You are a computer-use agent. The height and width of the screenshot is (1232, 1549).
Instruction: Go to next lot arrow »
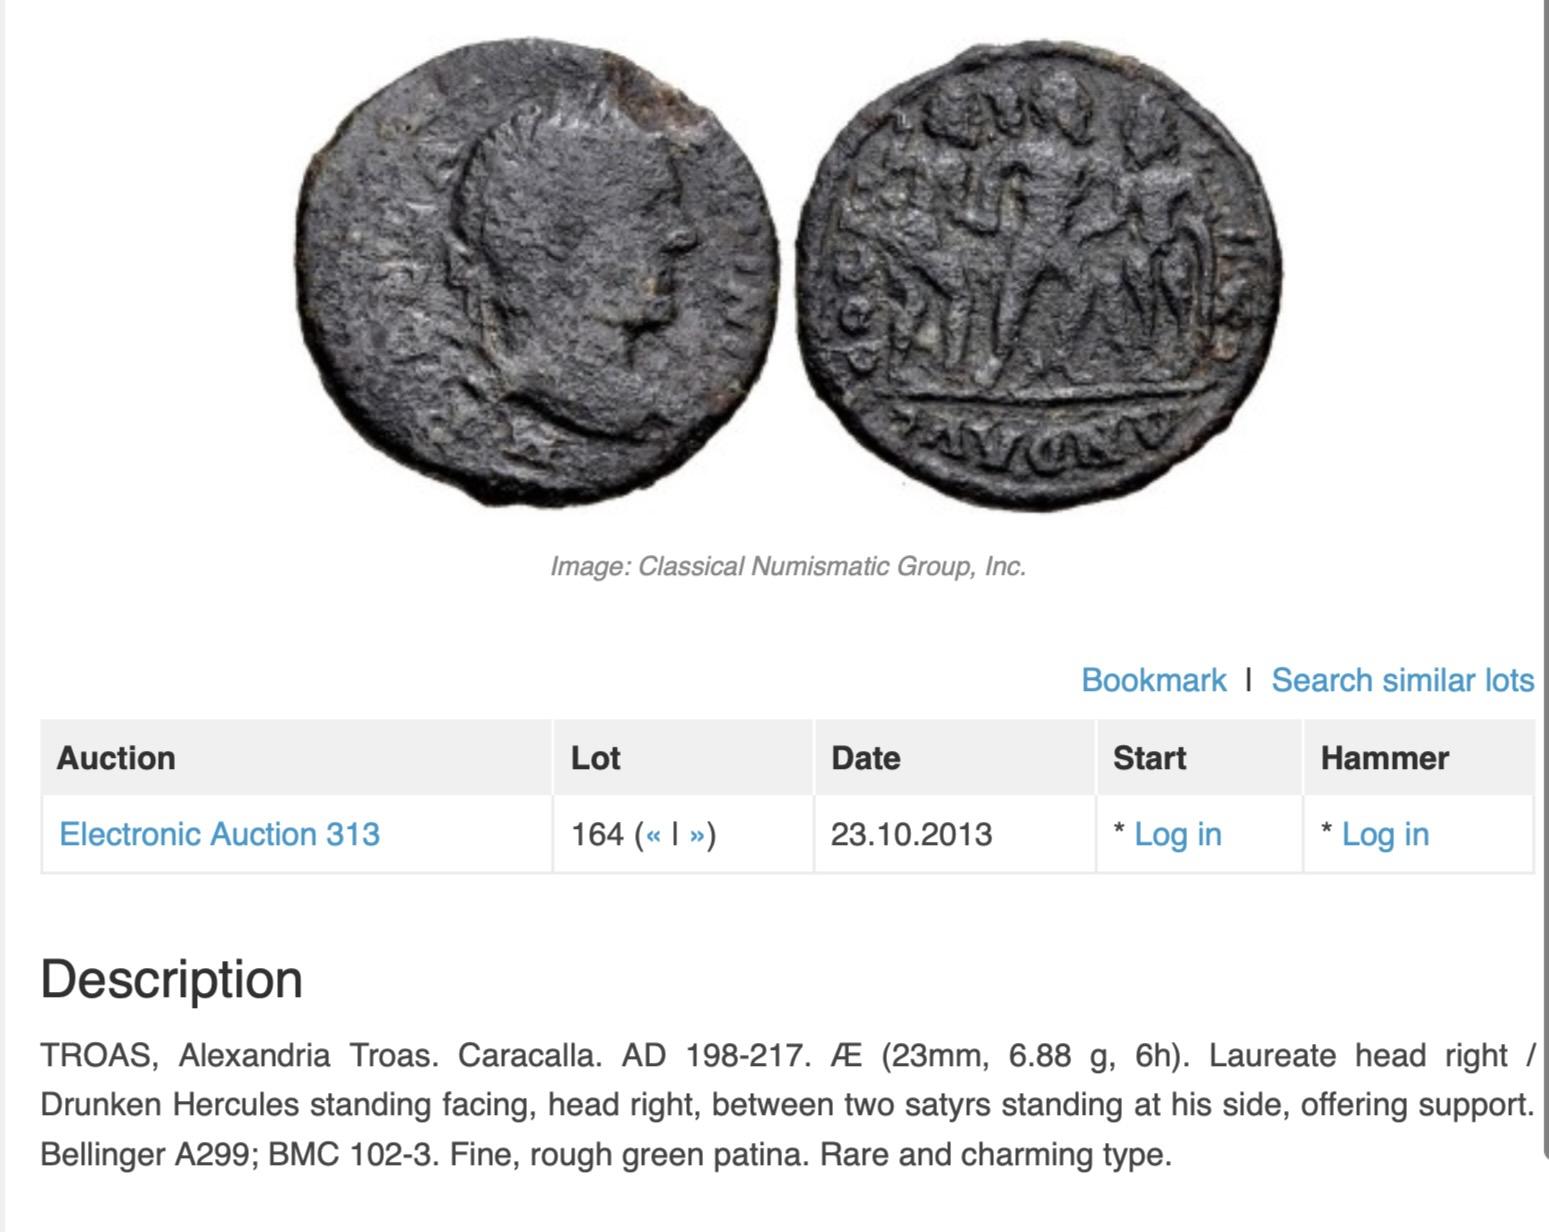click(697, 835)
